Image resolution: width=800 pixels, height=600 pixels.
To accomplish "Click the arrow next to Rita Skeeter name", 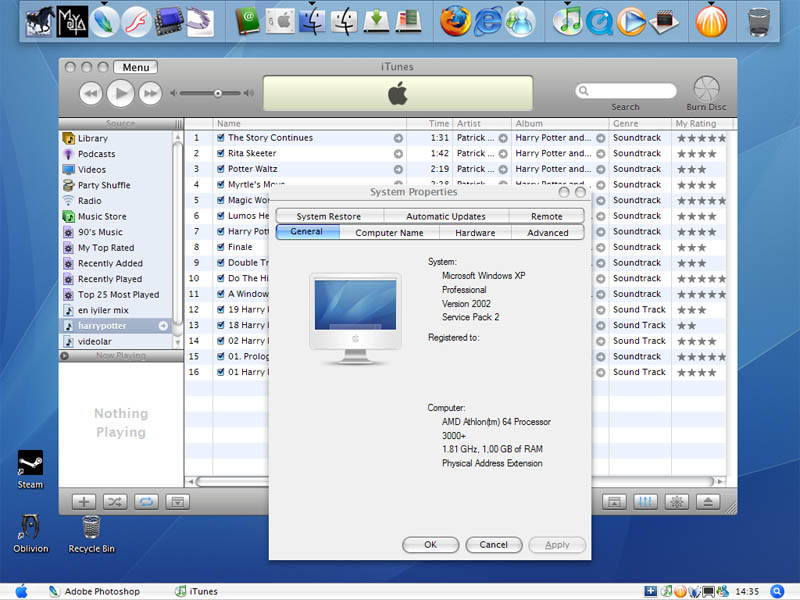I will pos(398,154).
